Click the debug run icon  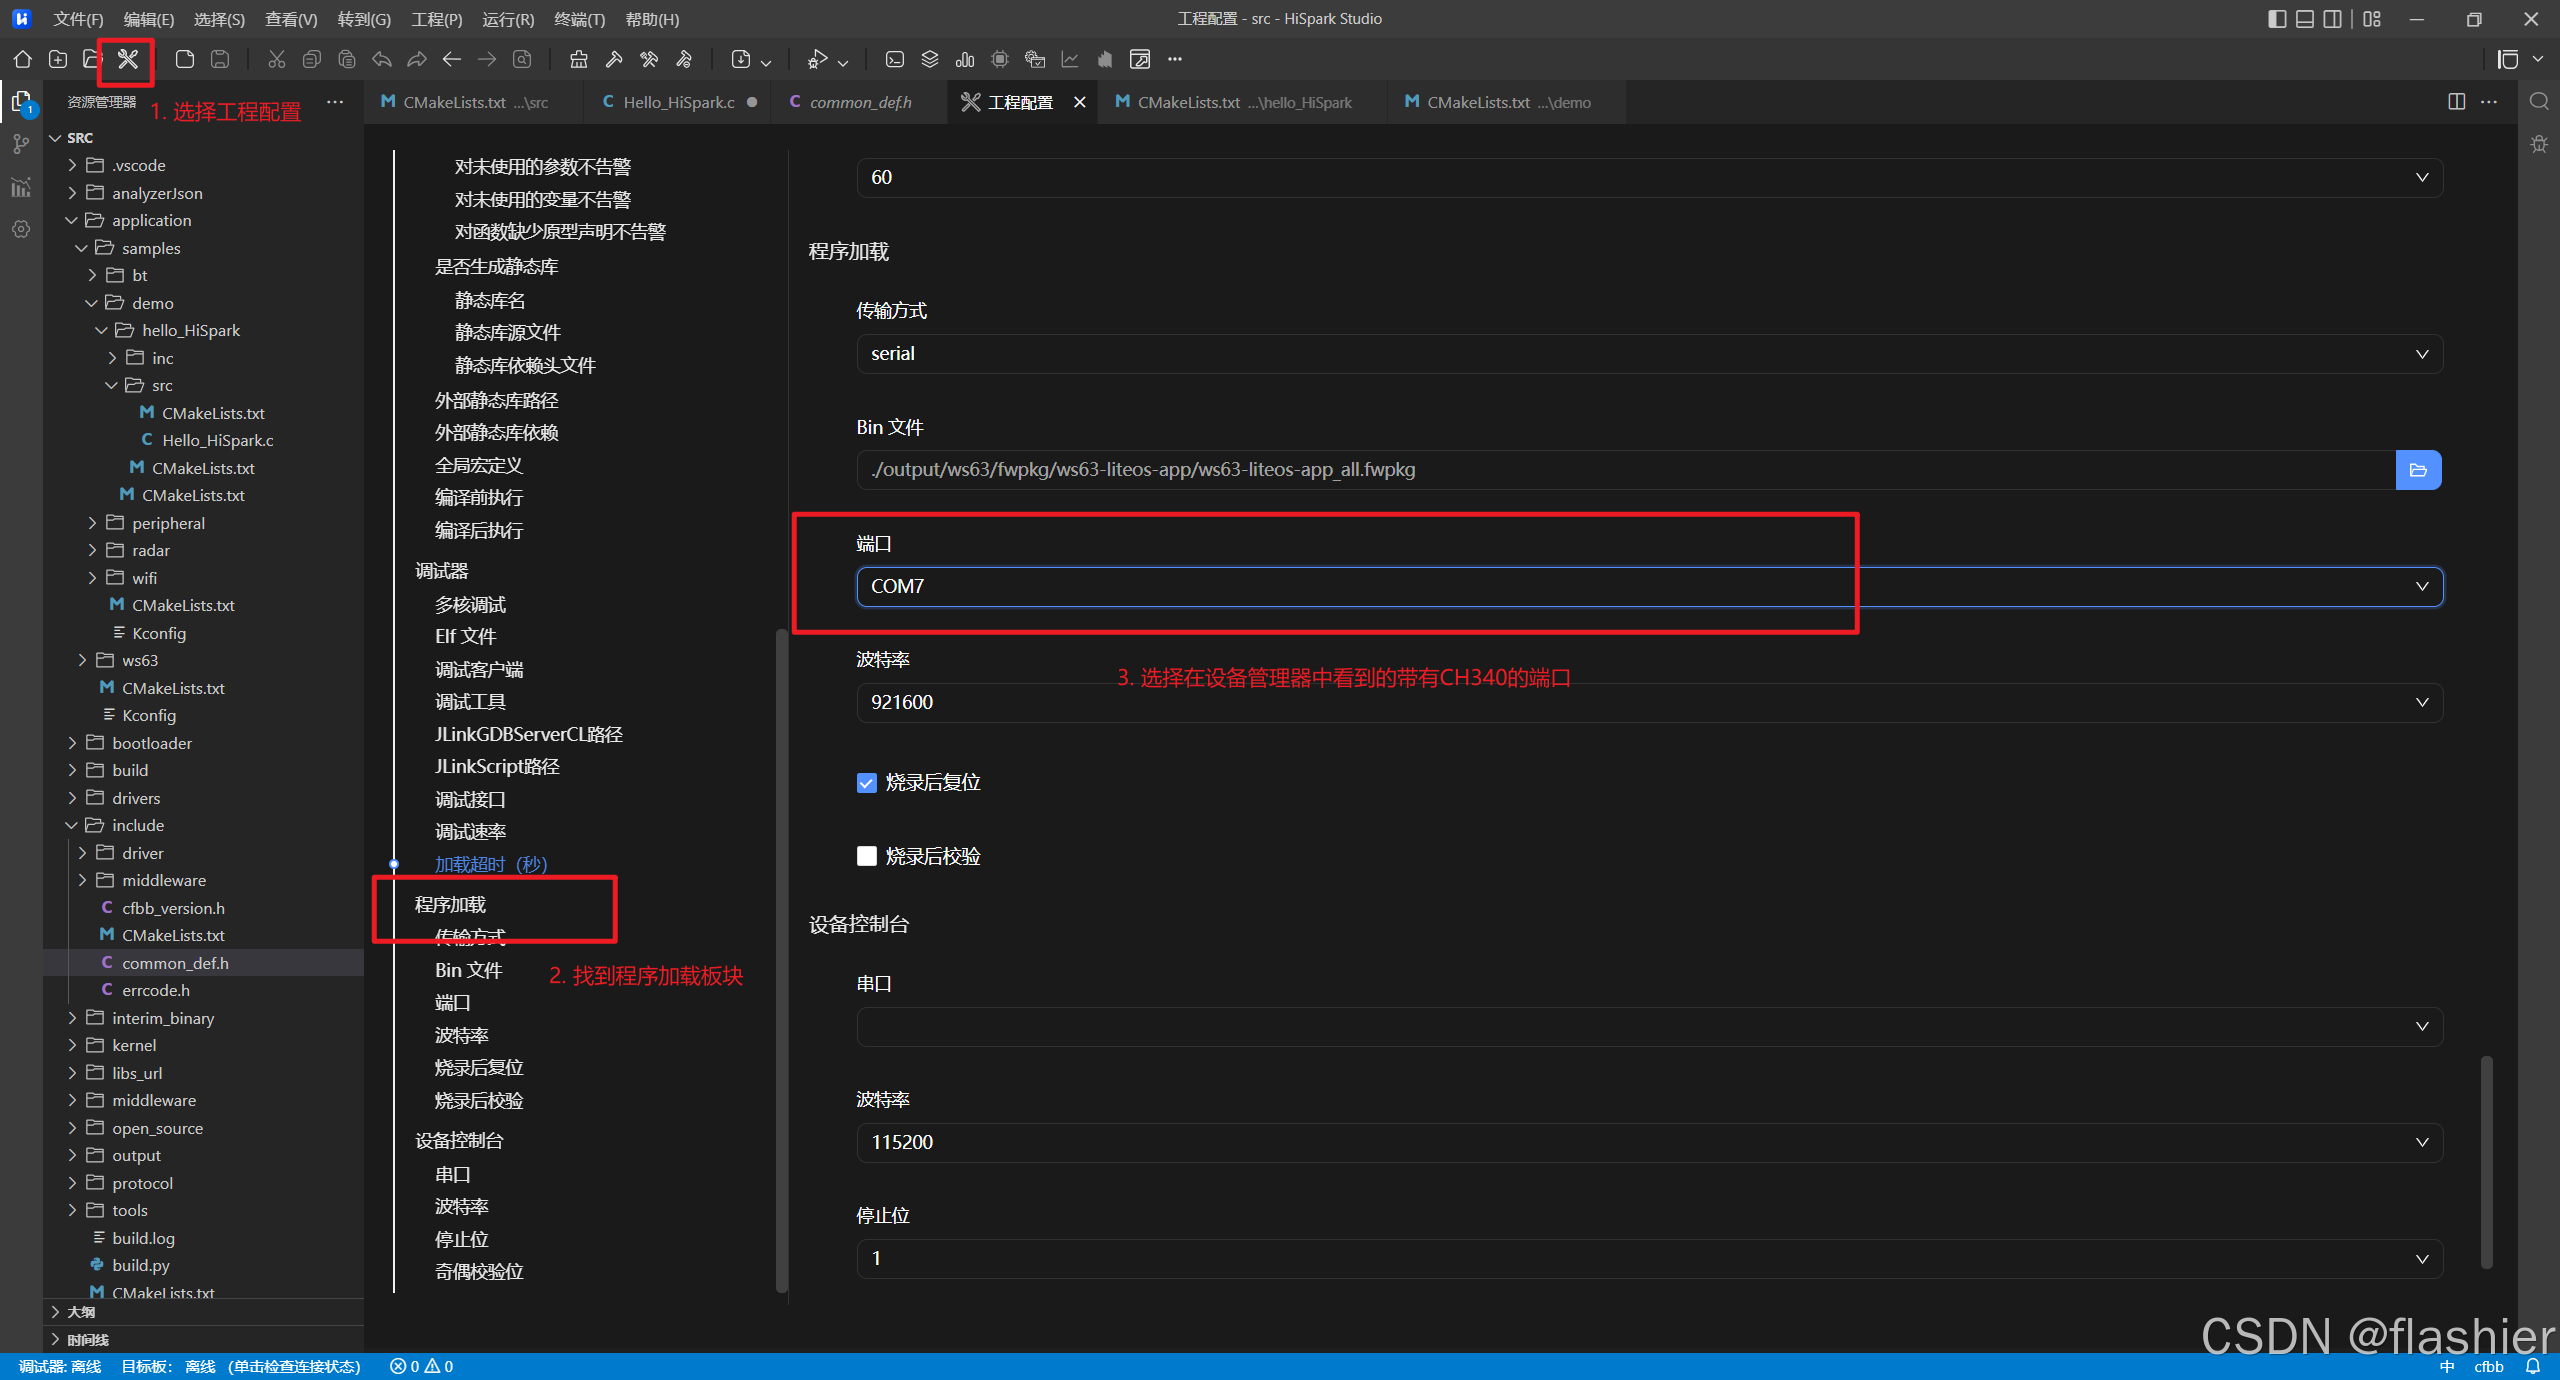tap(818, 59)
